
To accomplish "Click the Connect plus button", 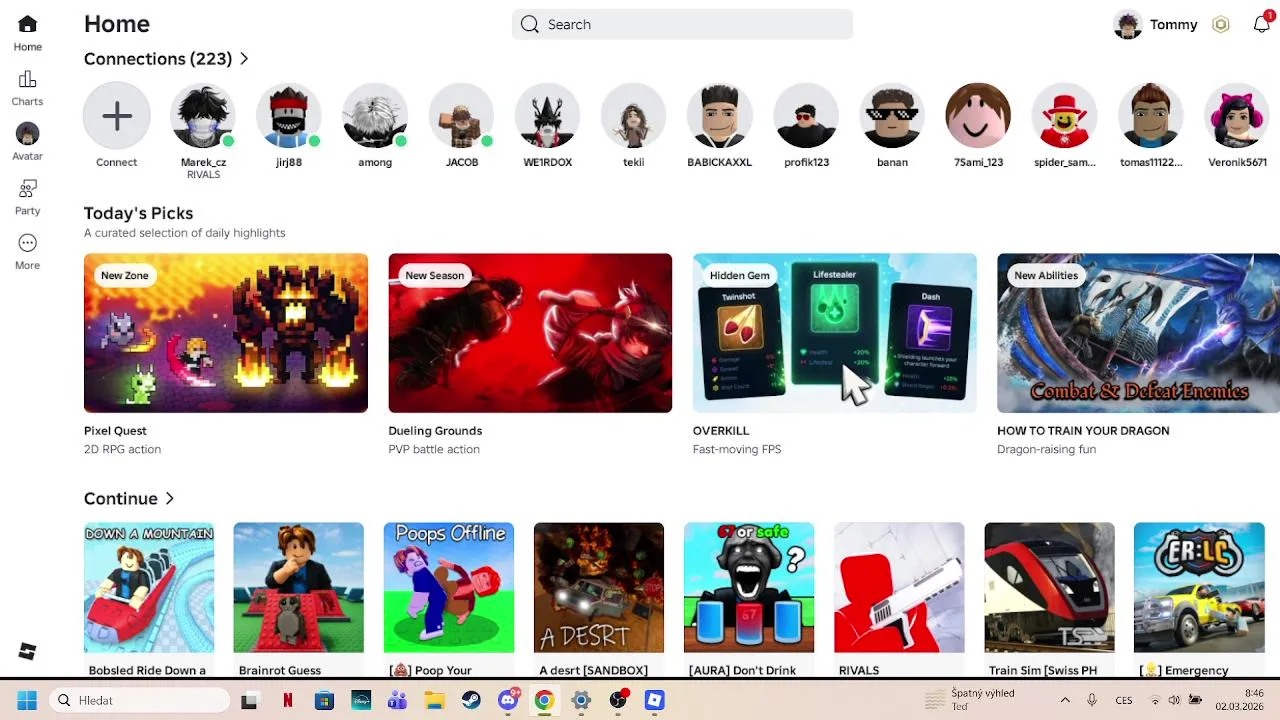I will pyautogui.click(x=117, y=116).
